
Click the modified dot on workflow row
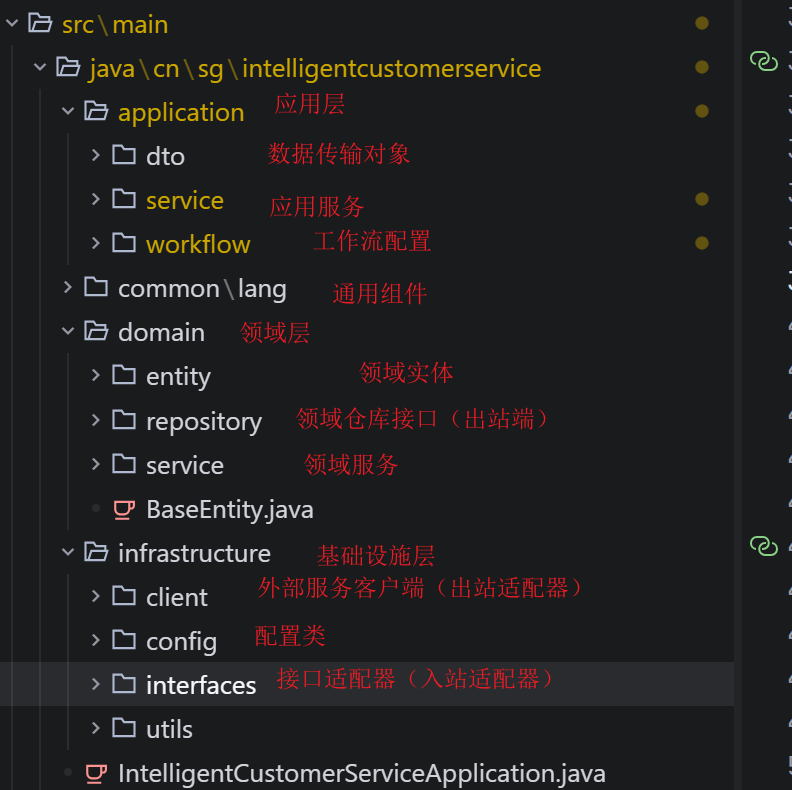(x=702, y=243)
